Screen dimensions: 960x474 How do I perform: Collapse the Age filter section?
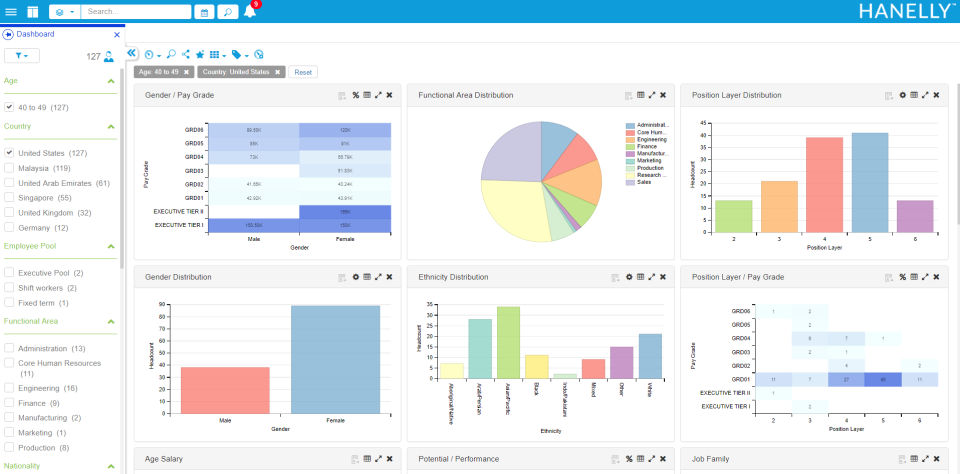pyautogui.click(x=111, y=81)
